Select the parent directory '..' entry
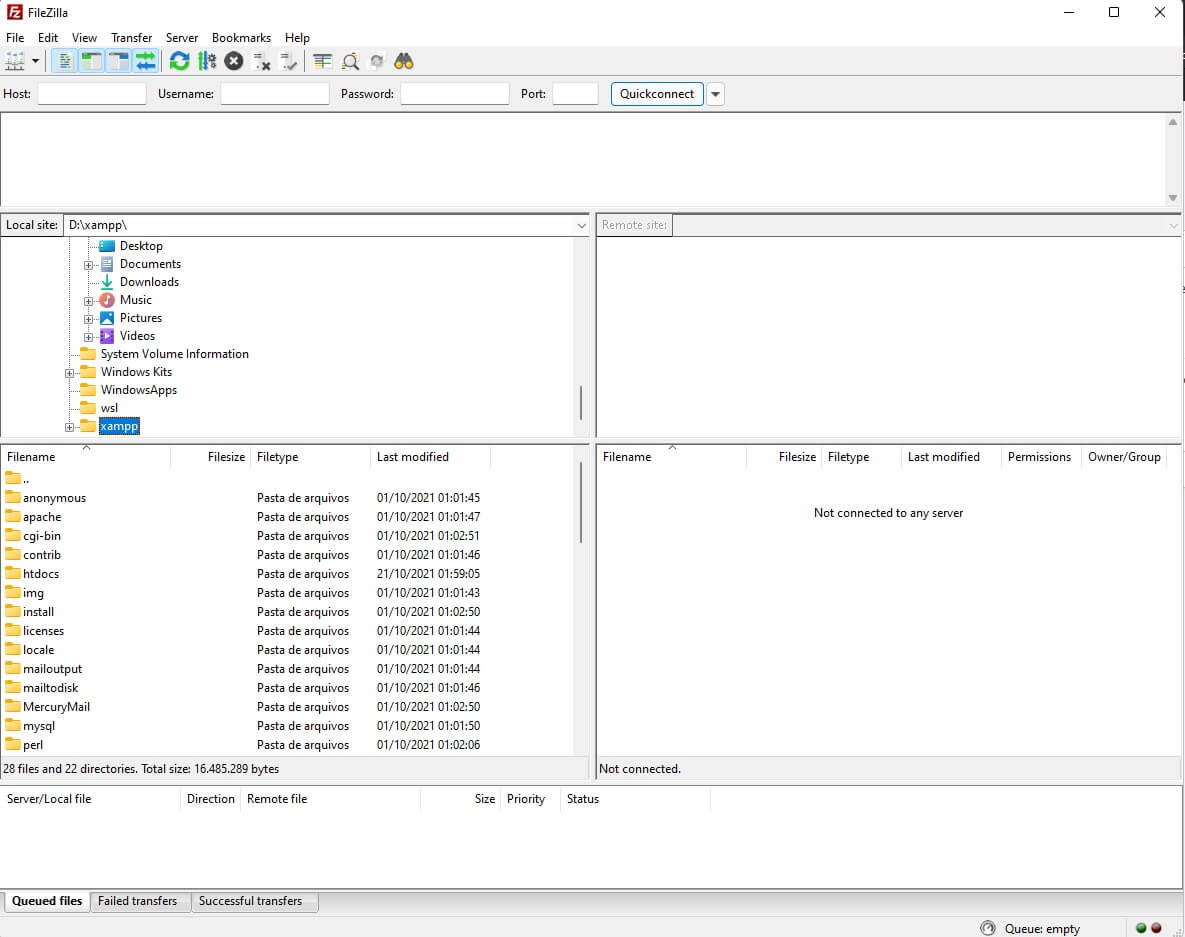The height and width of the screenshot is (937, 1185). click(18, 478)
